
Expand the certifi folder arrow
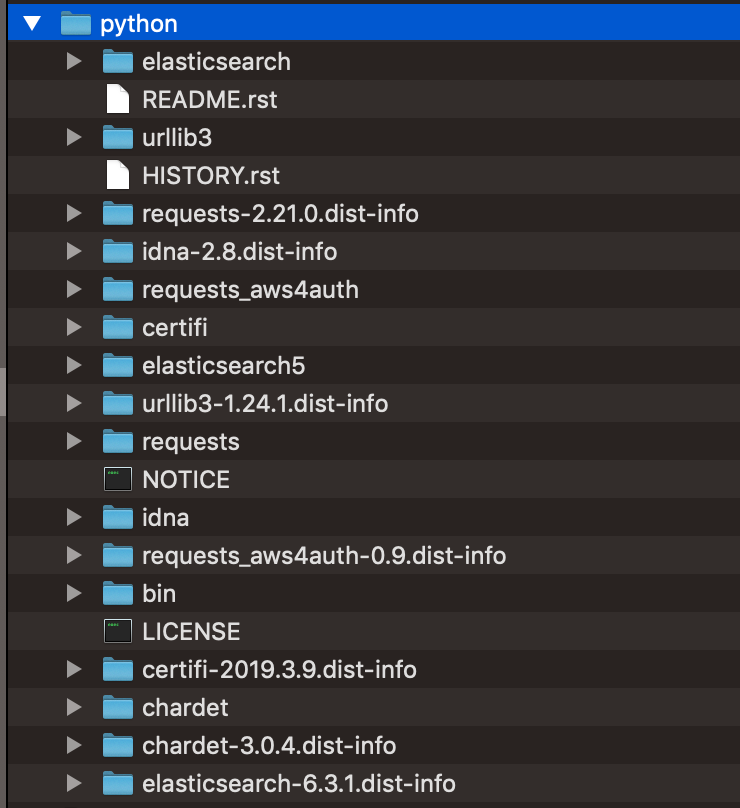74,327
